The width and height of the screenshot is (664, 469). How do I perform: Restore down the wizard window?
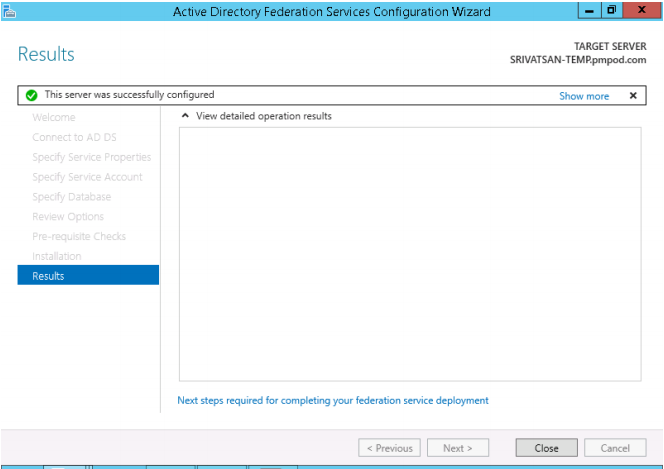click(611, 10)
